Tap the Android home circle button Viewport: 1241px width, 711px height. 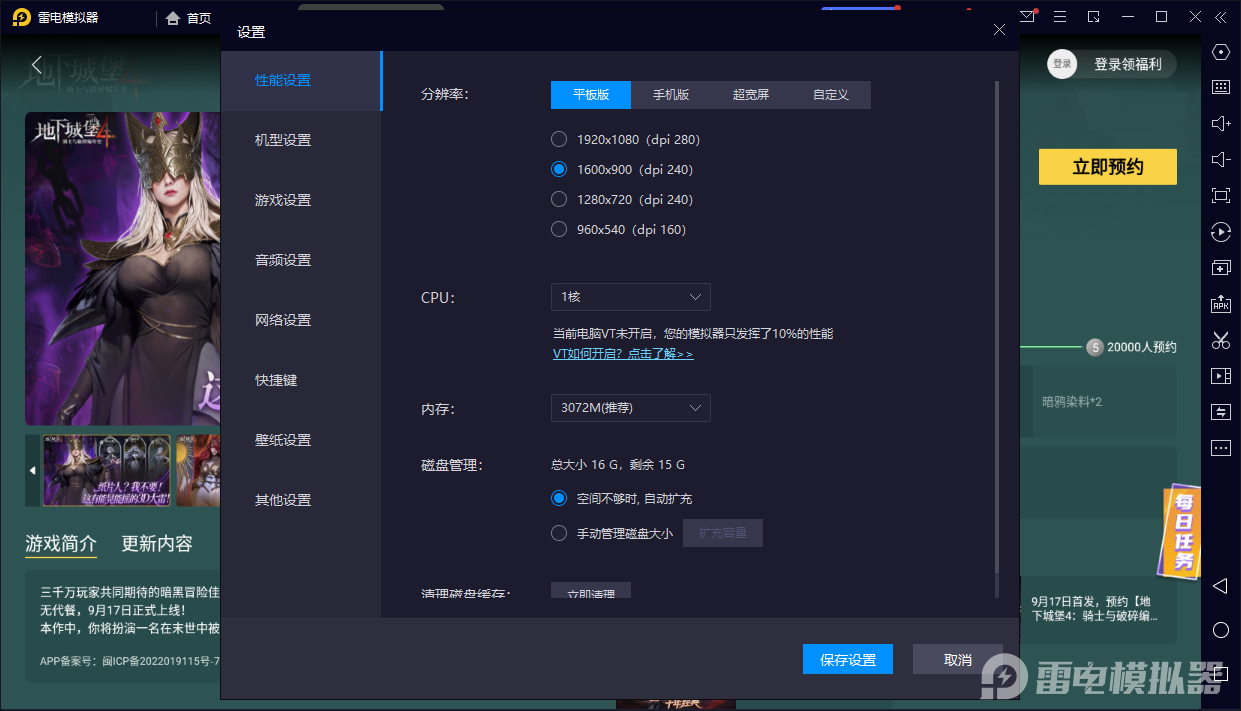[1220, 630]
